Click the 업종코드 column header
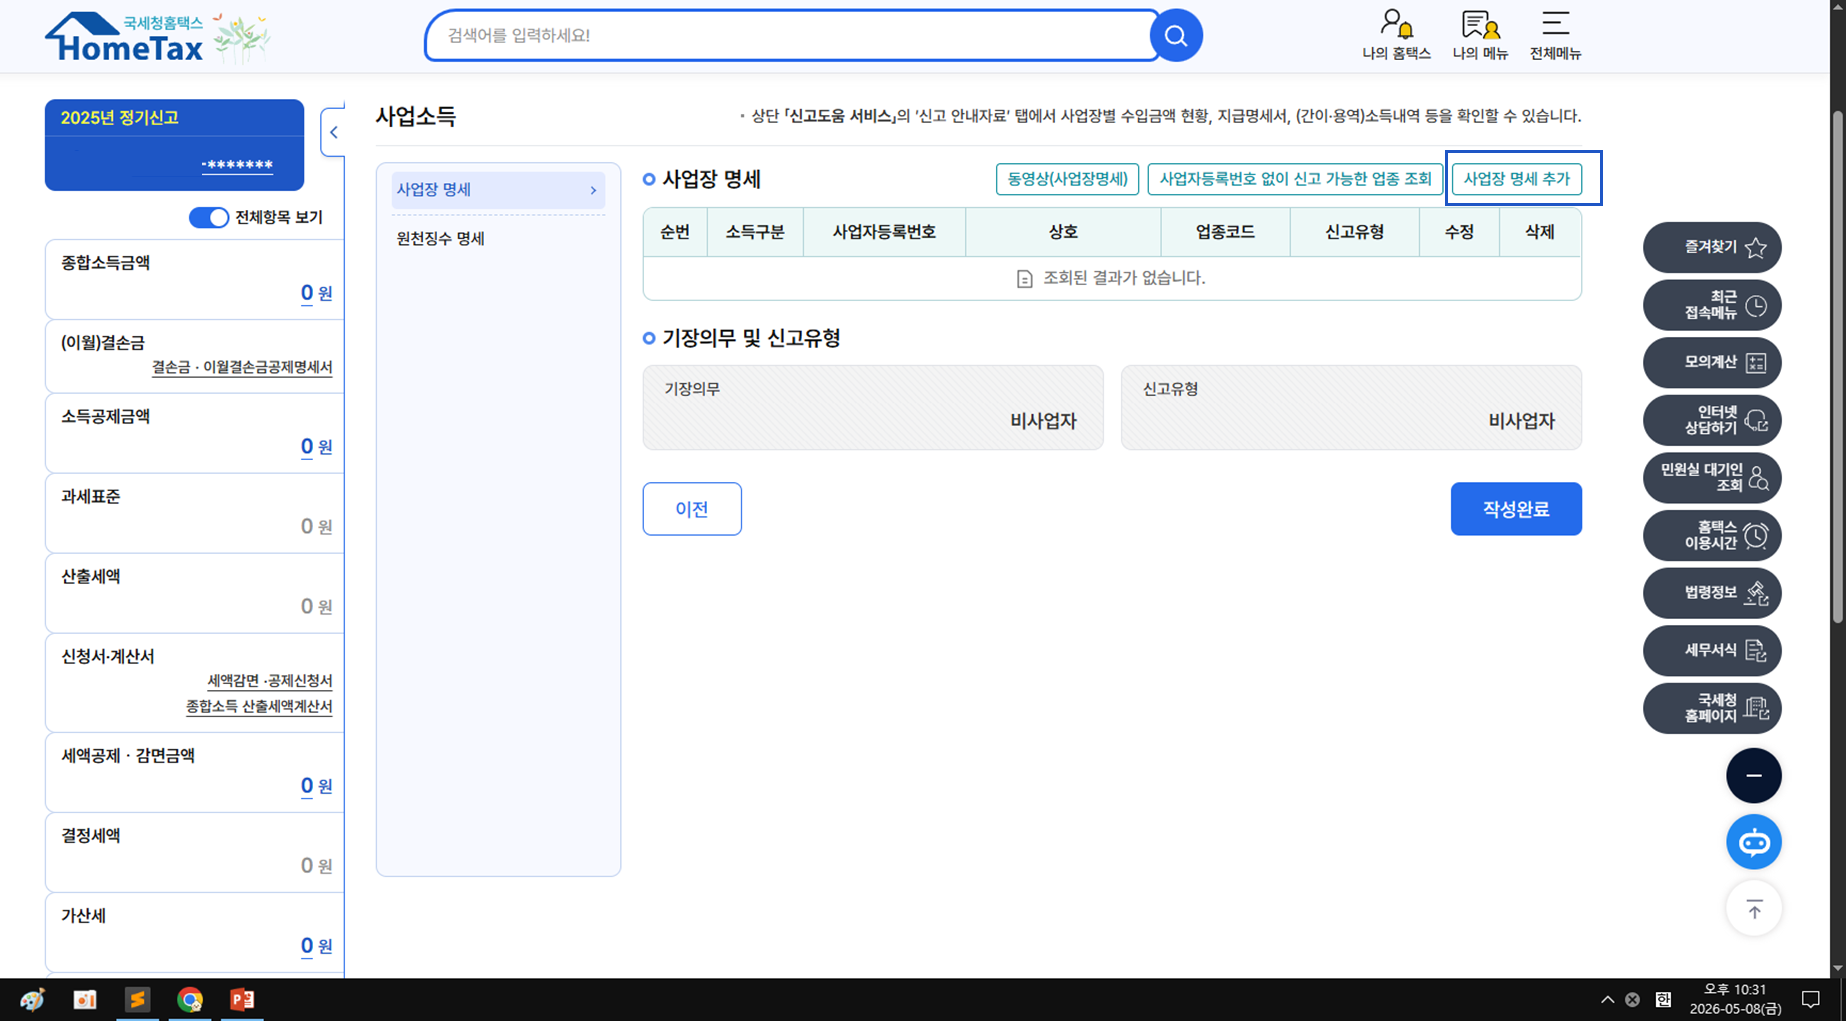 coord(1225,232)
